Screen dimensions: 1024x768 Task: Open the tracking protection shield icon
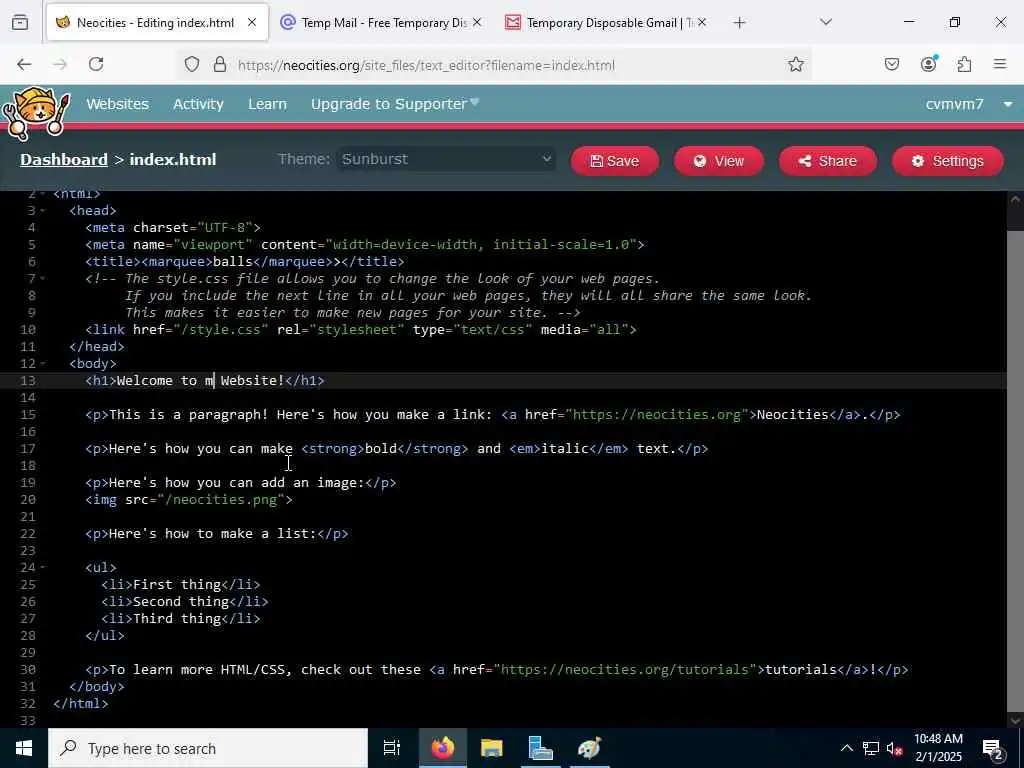click(x=191, y=65)
